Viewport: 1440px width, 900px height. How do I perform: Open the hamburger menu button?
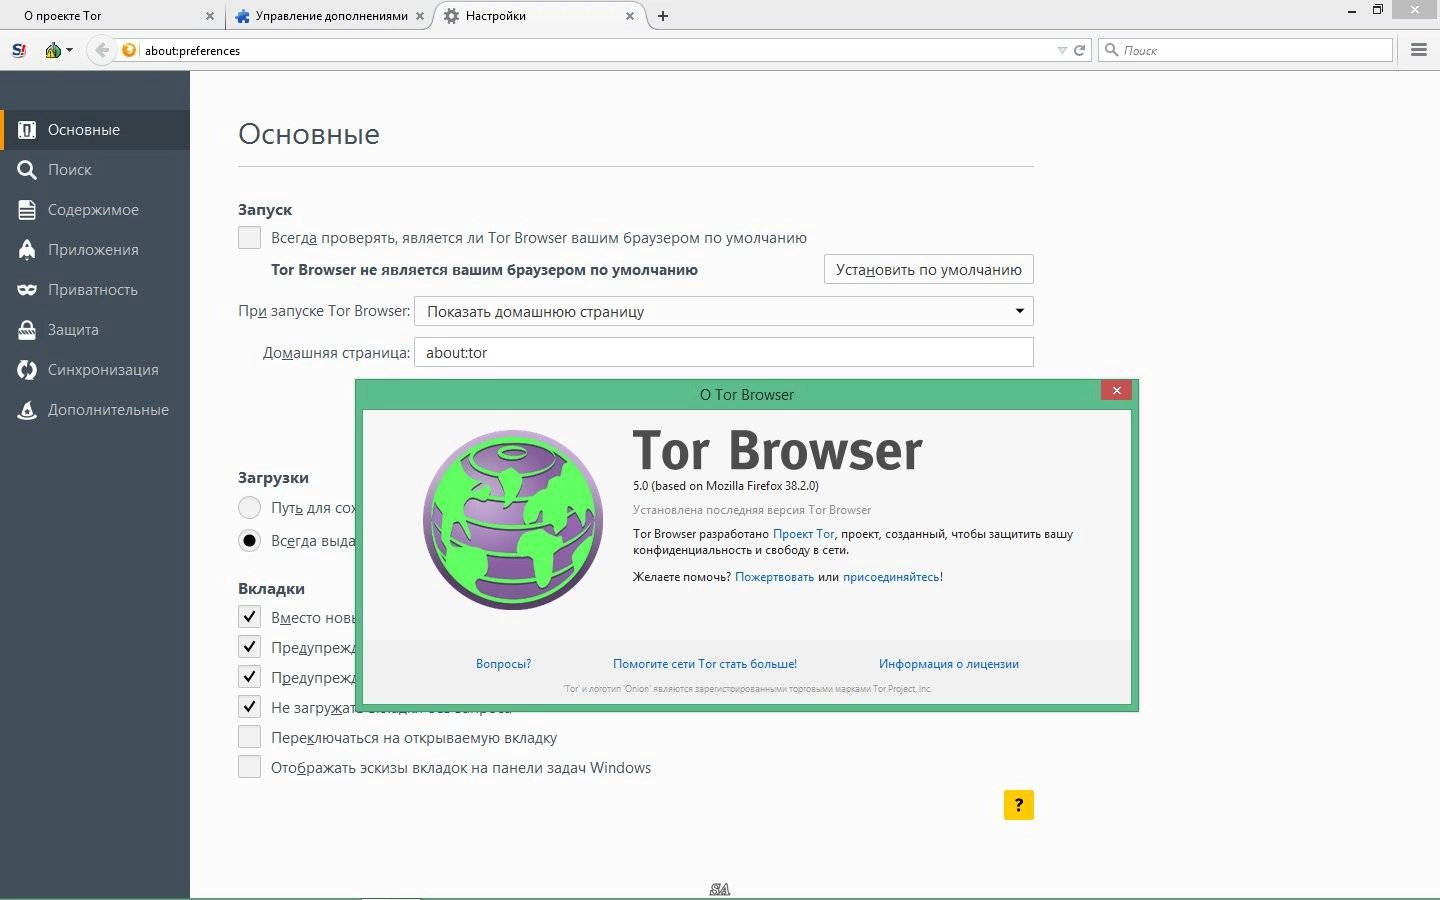[1418, 50]
